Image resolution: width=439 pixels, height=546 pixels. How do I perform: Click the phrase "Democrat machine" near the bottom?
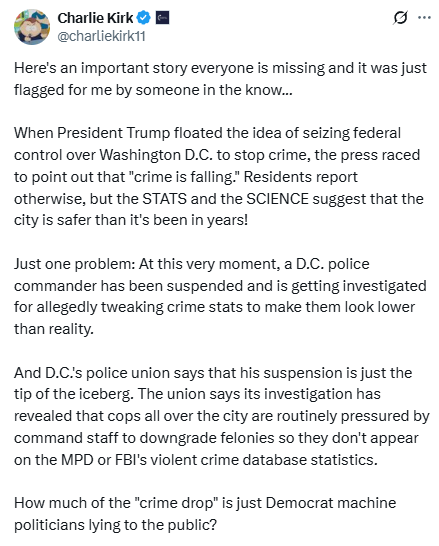(331, 503)
